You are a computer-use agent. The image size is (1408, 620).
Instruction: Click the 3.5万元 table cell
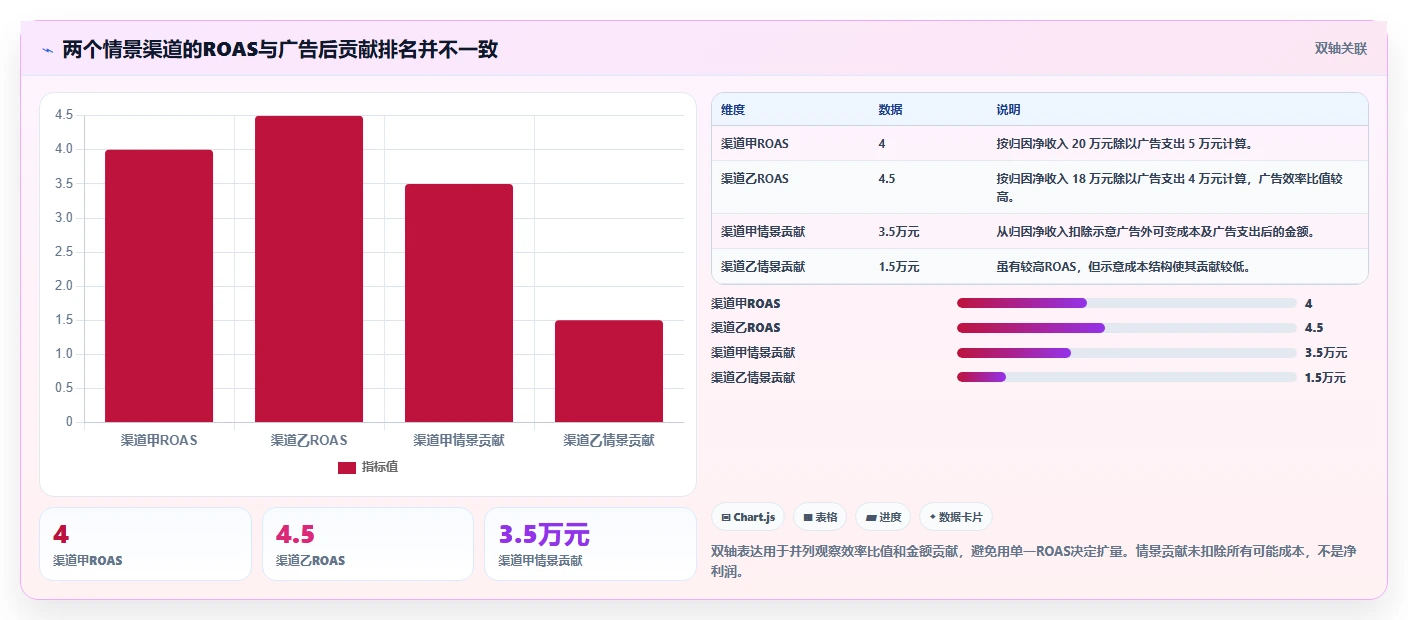point(899,232)
